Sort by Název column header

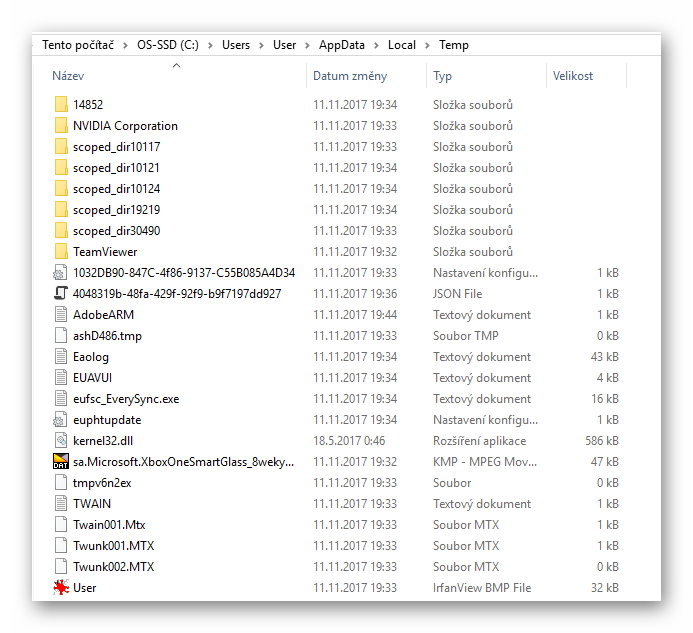pos(68,76)
